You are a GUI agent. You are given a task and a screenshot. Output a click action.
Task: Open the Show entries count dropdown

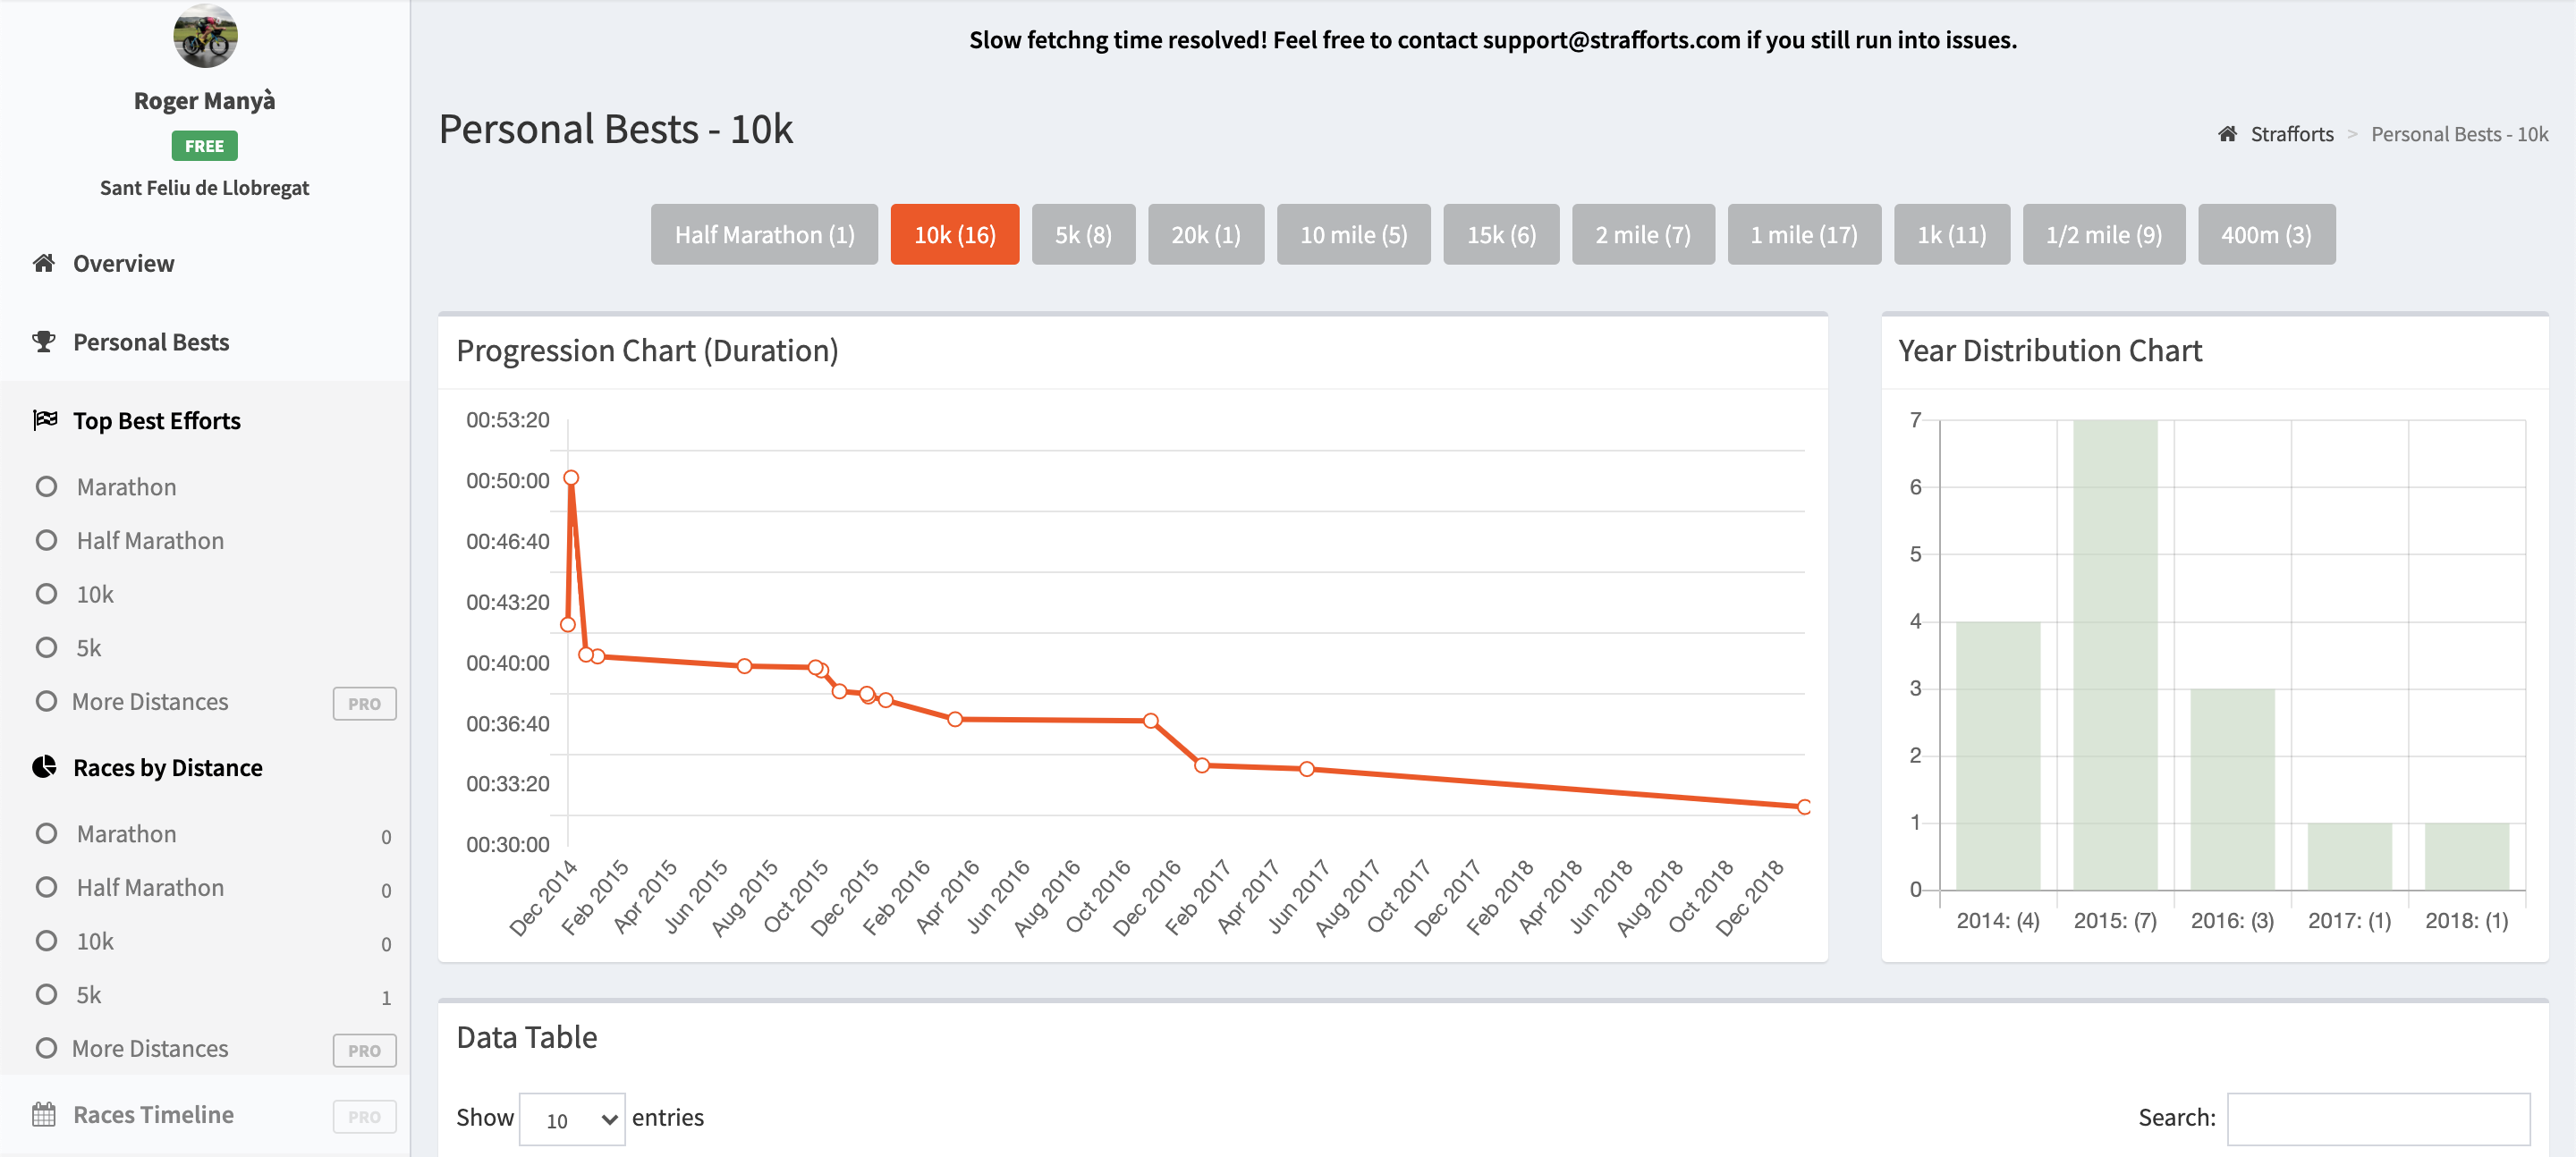point(572,1119)
